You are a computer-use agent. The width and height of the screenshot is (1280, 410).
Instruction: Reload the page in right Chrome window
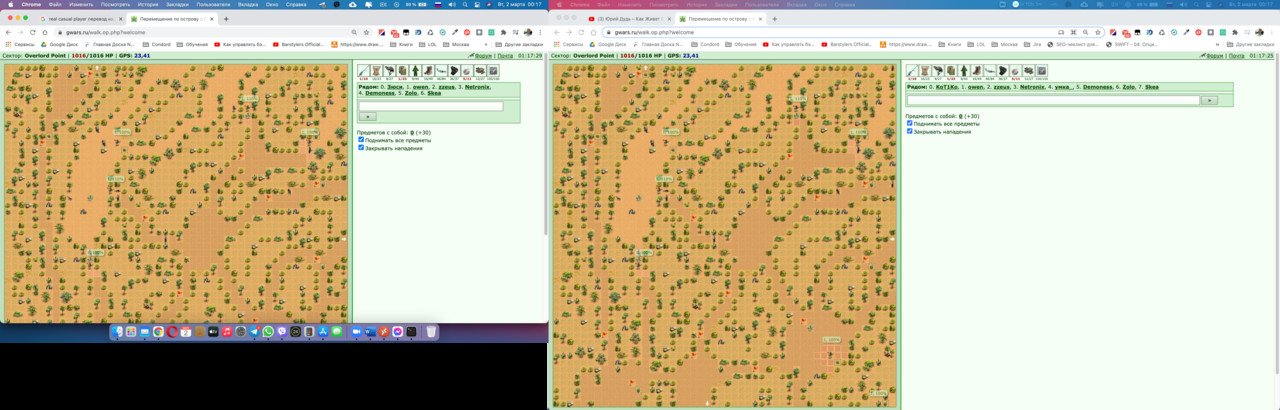581,32
